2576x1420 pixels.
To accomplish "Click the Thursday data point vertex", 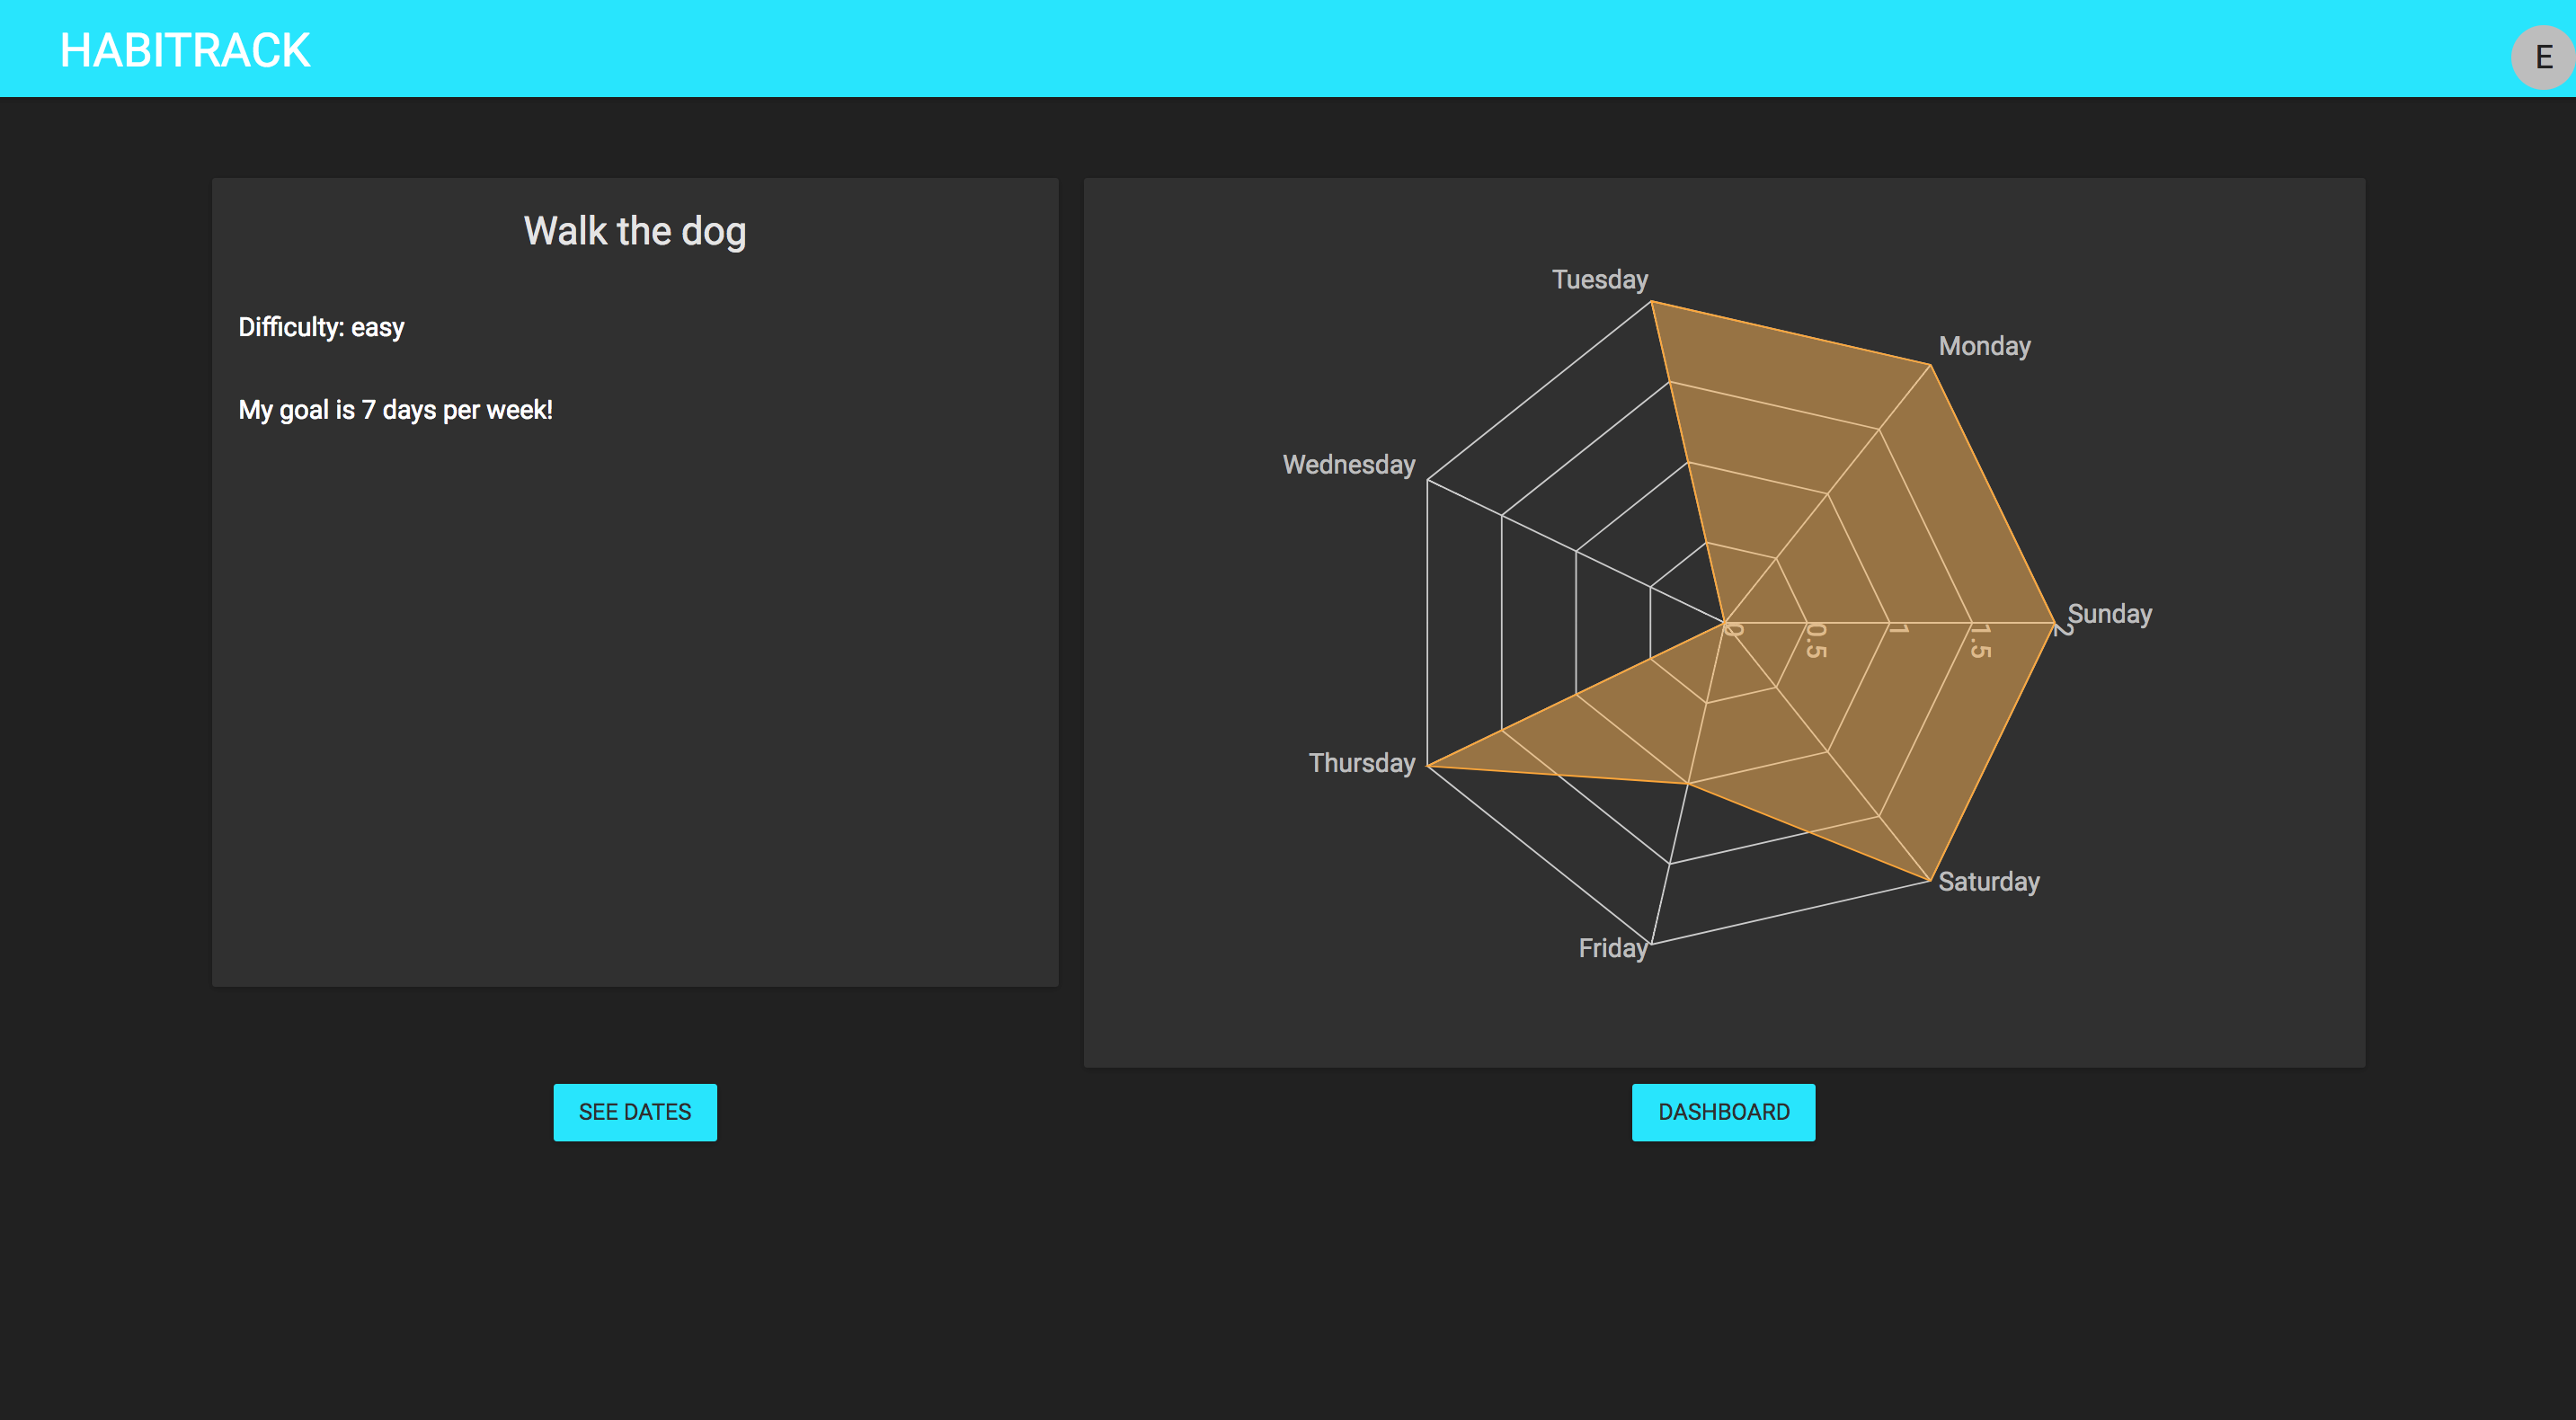I will coord(1427,766).
